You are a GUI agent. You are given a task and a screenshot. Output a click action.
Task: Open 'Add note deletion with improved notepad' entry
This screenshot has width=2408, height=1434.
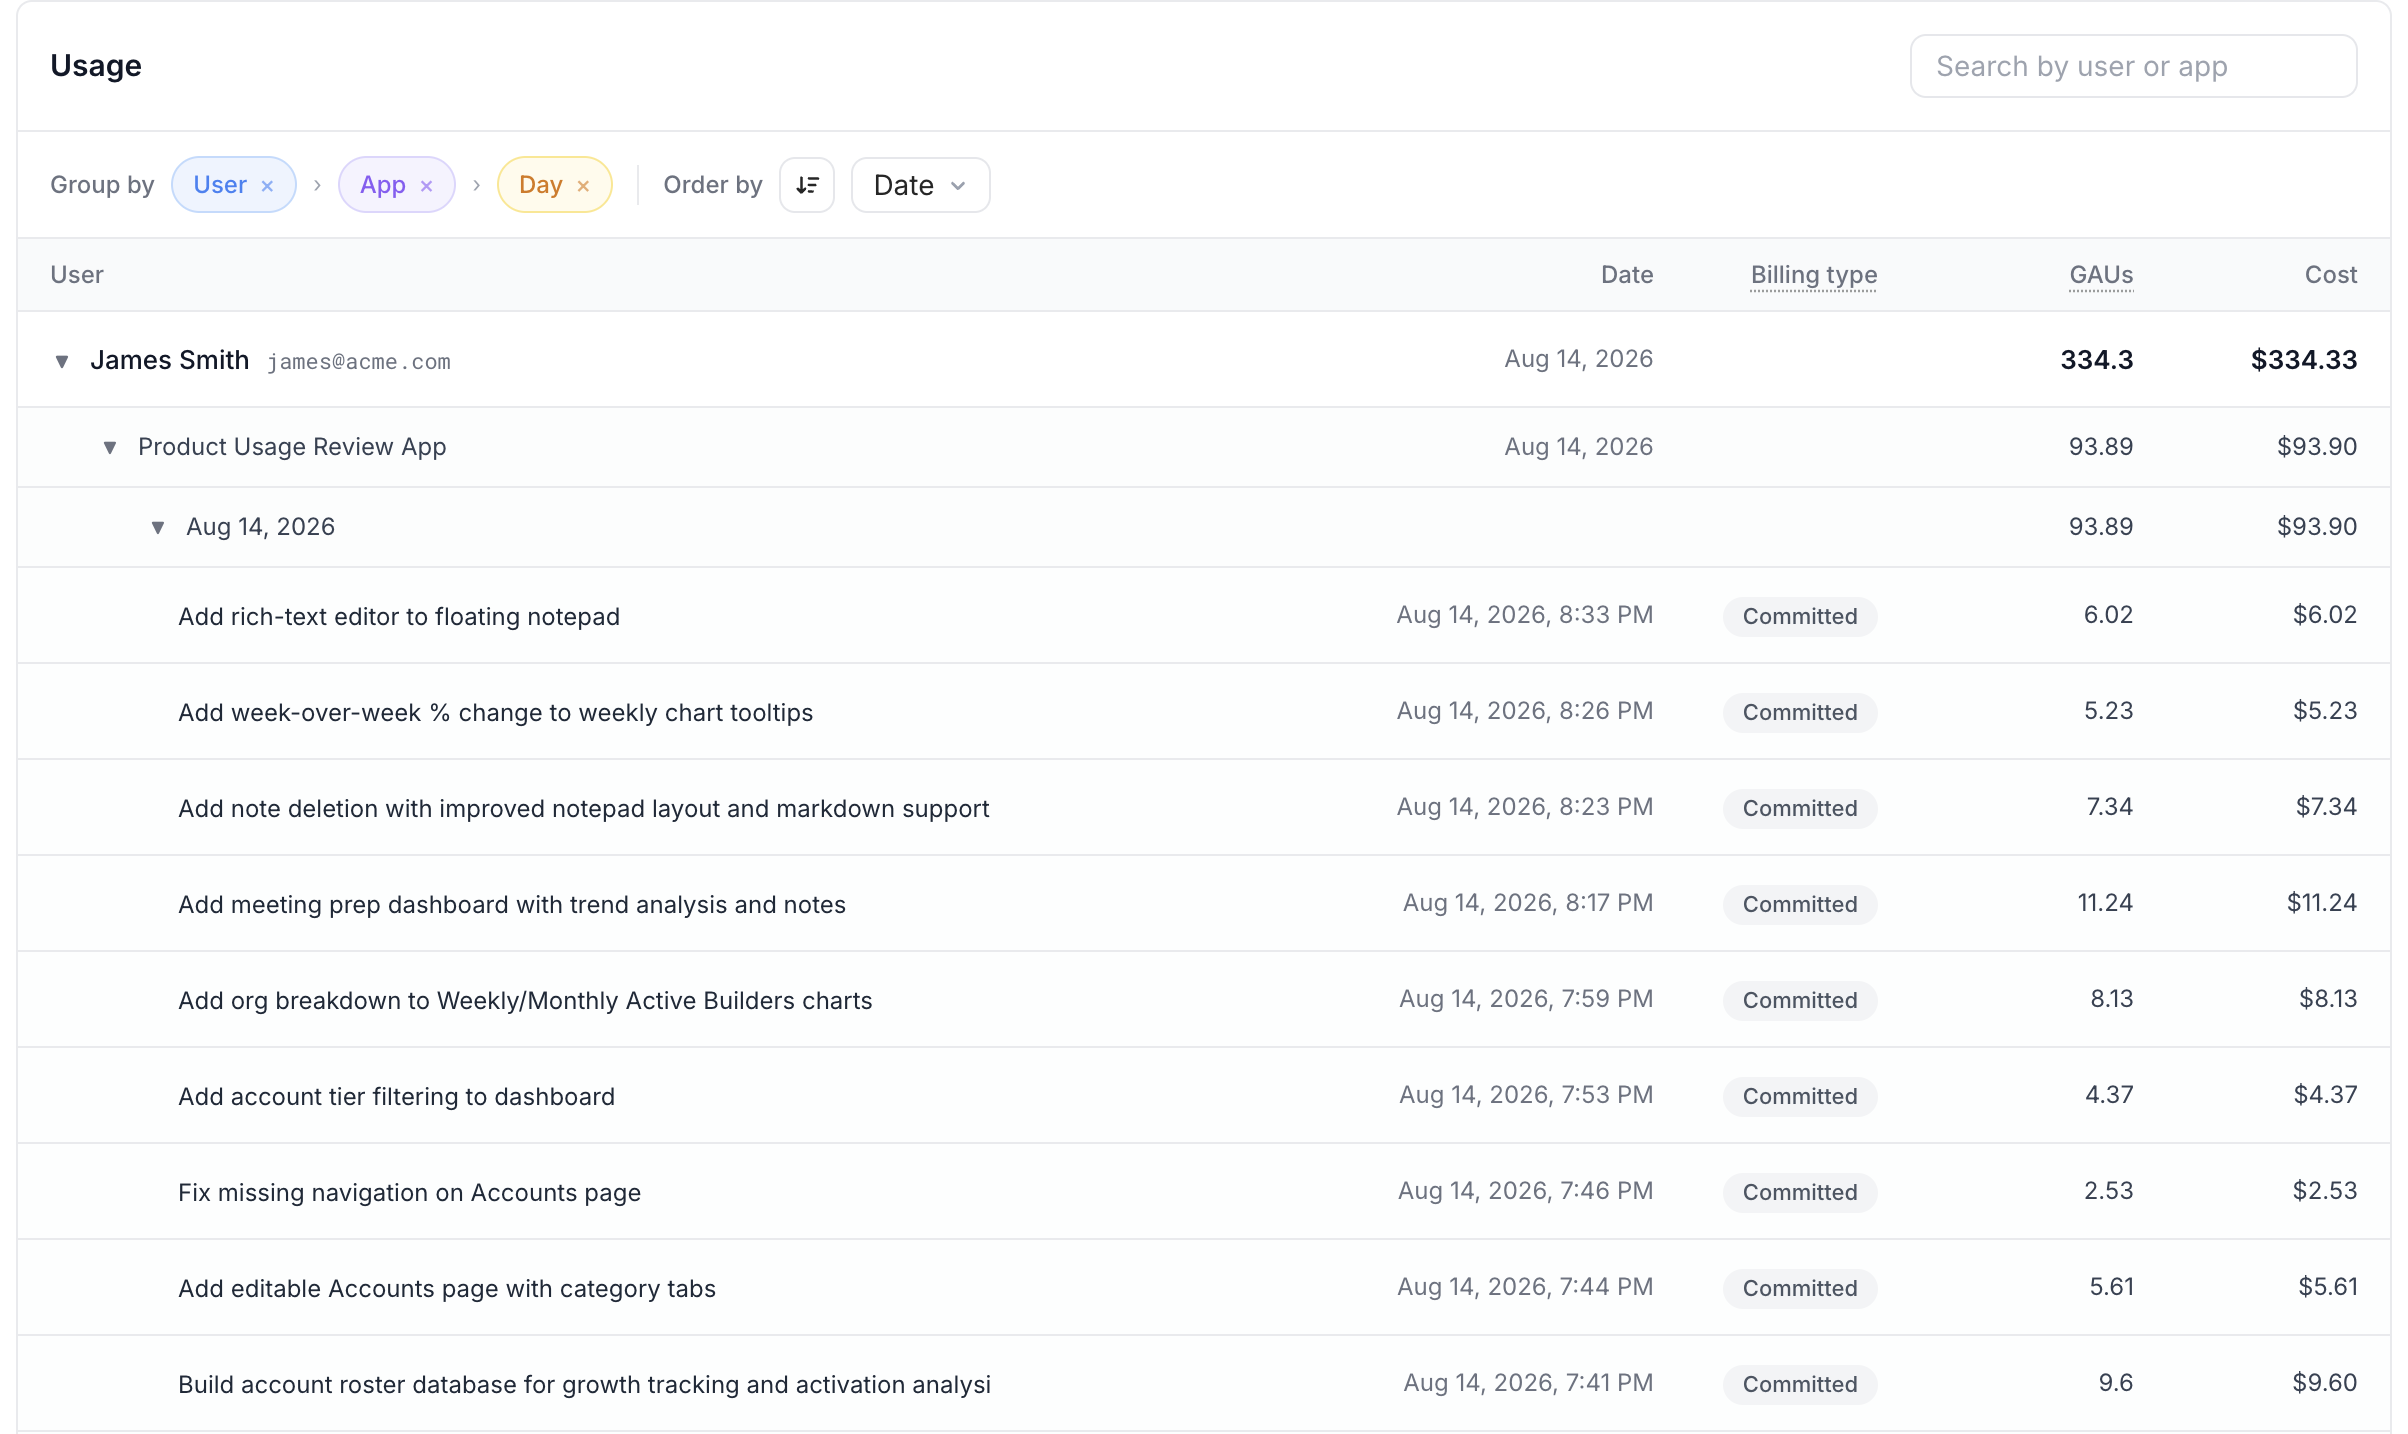(x=584, y=809)
